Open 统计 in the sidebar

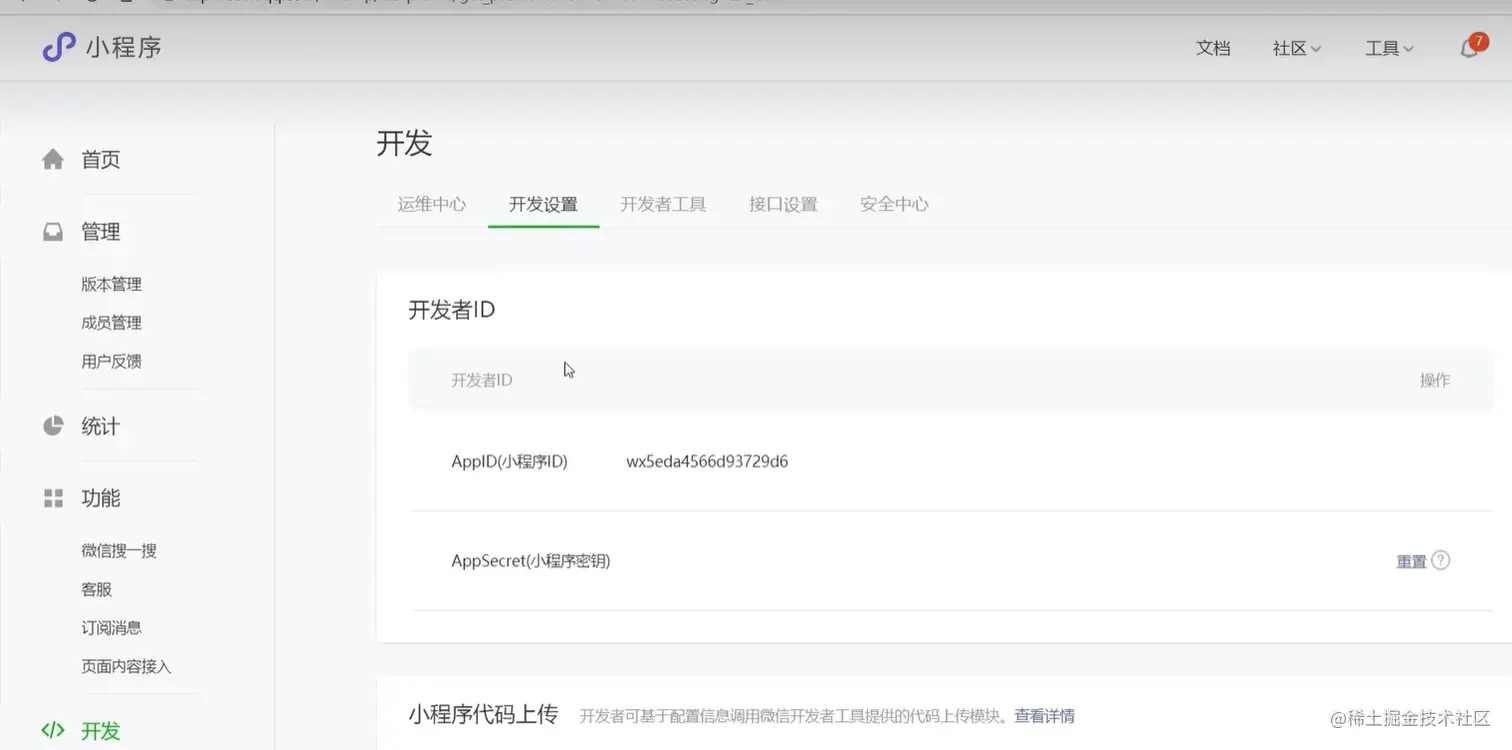coord(101,427)
